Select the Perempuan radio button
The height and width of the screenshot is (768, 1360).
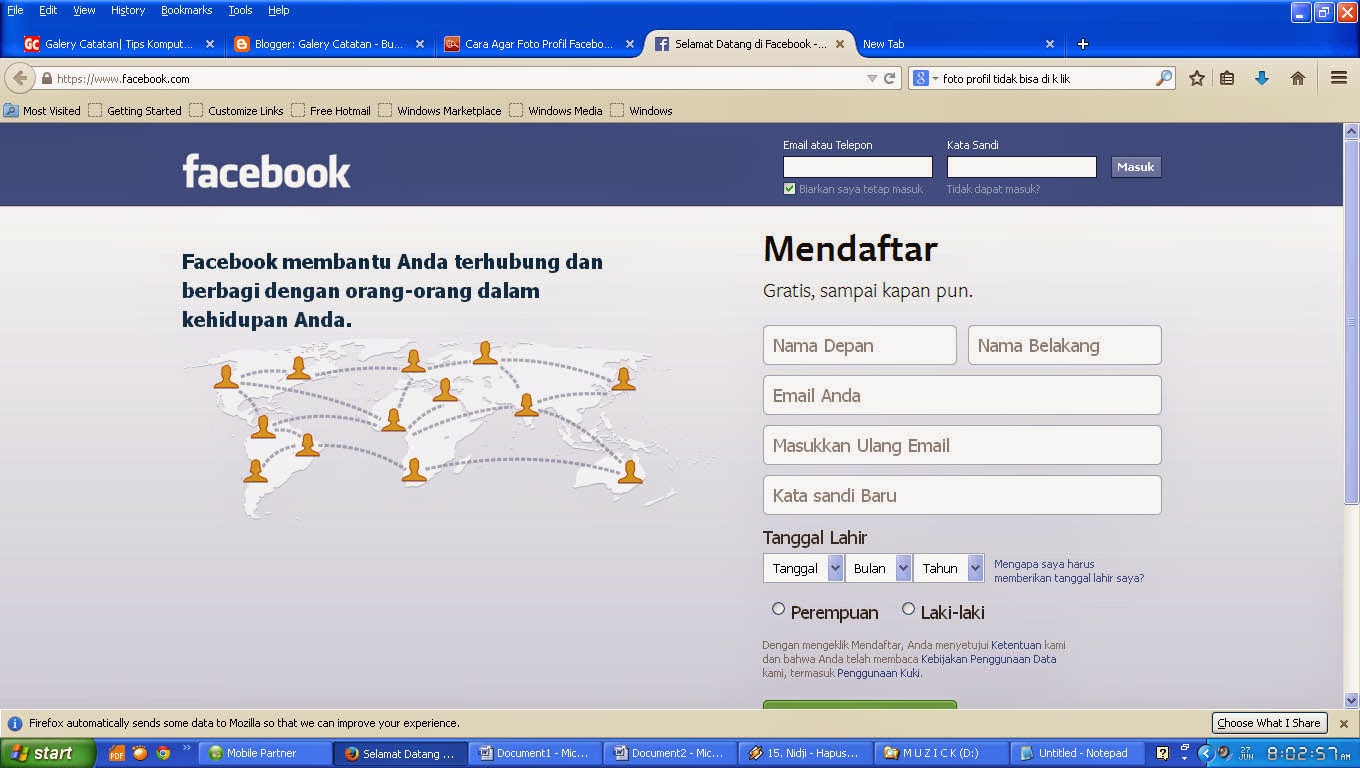(x=778, y=608)
